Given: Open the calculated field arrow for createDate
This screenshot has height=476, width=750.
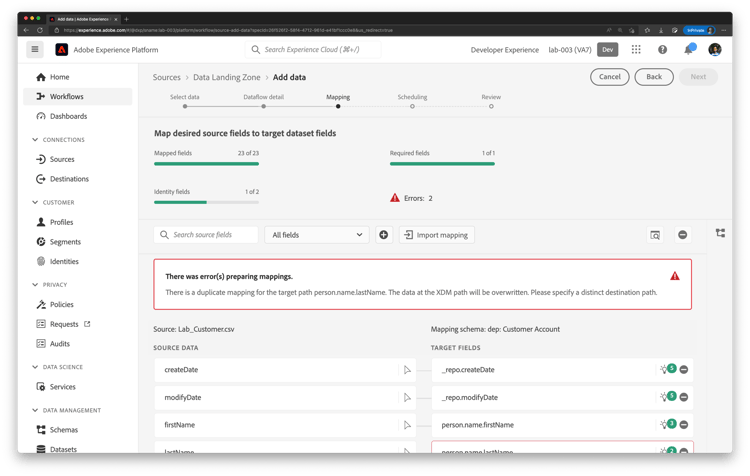Looking at the screenshot, I should pos(407,370).
